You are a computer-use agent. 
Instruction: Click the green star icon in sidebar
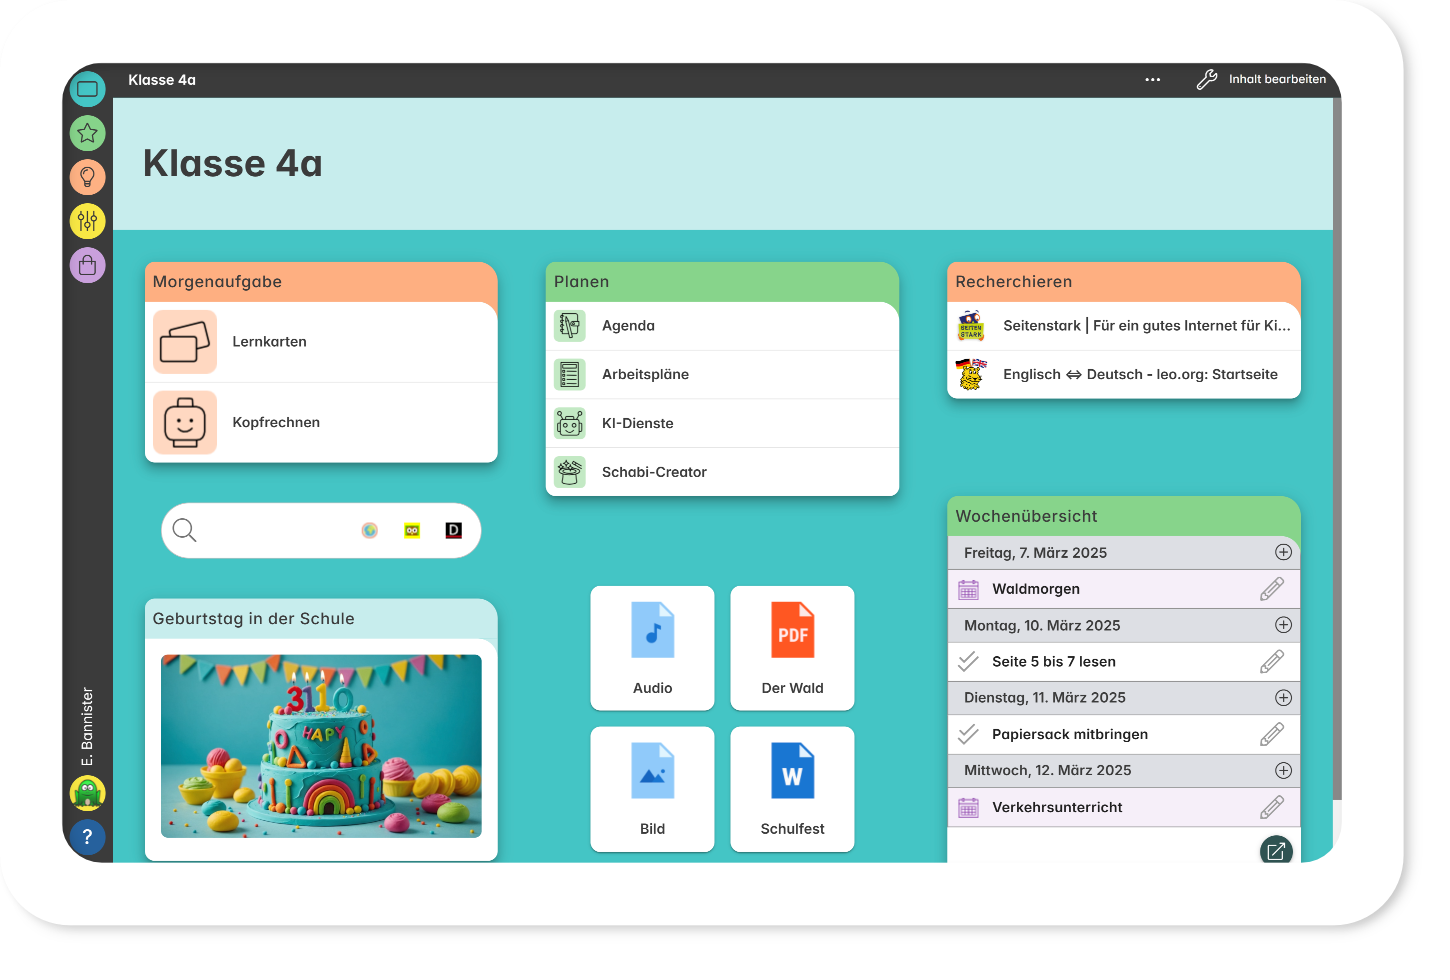click(x=88, y=133)
